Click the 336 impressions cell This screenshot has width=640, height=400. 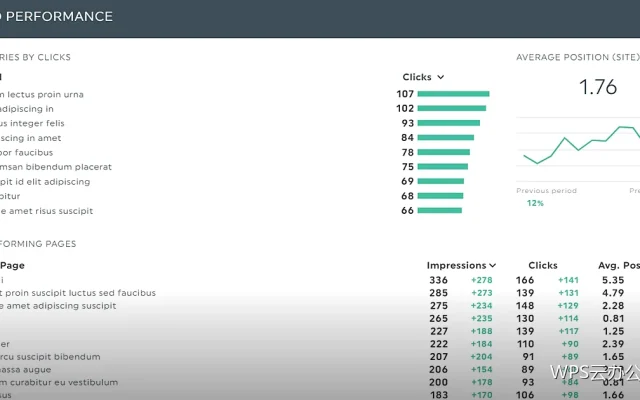pyautogui.click(x=439, y=280)
